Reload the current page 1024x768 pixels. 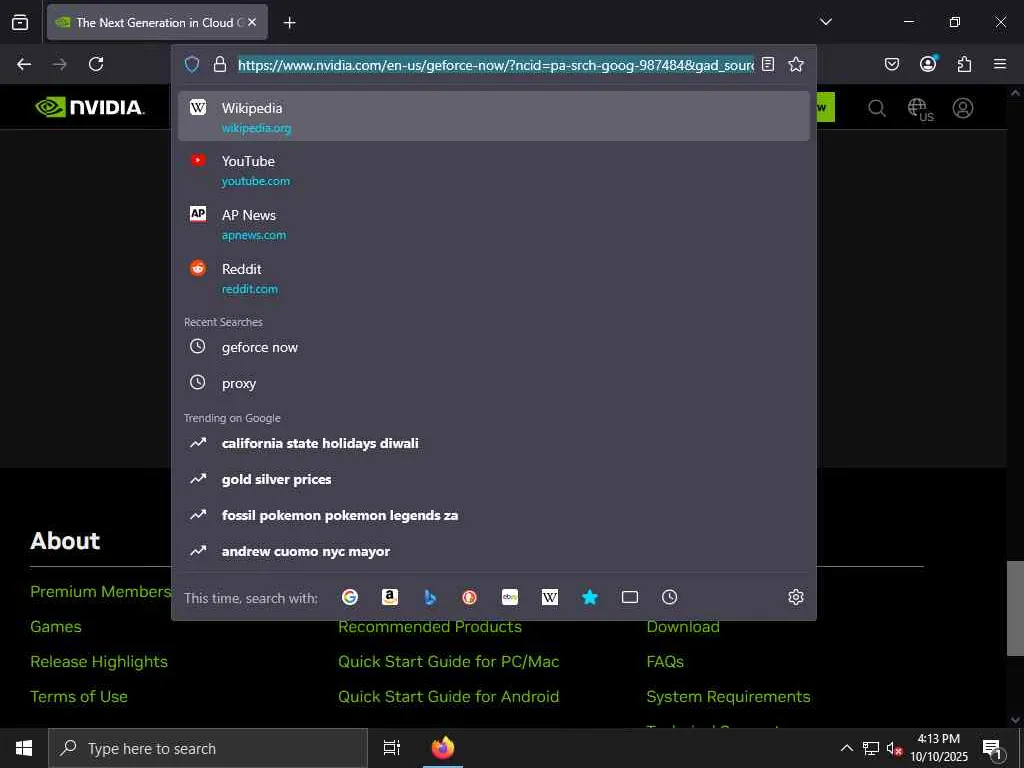pos(96,64)
